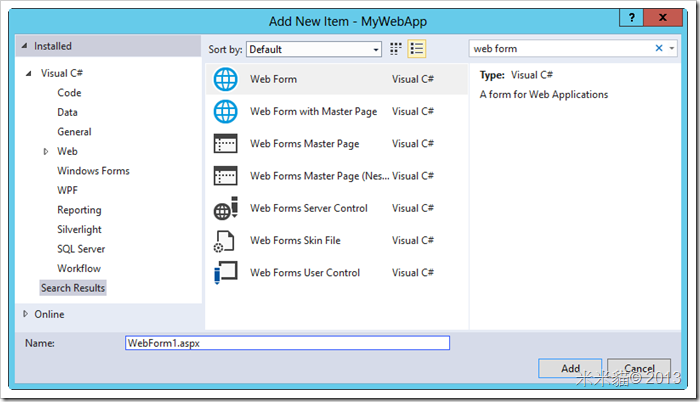
Task: Select the Visual C# tree label
Action: point(62,73)
